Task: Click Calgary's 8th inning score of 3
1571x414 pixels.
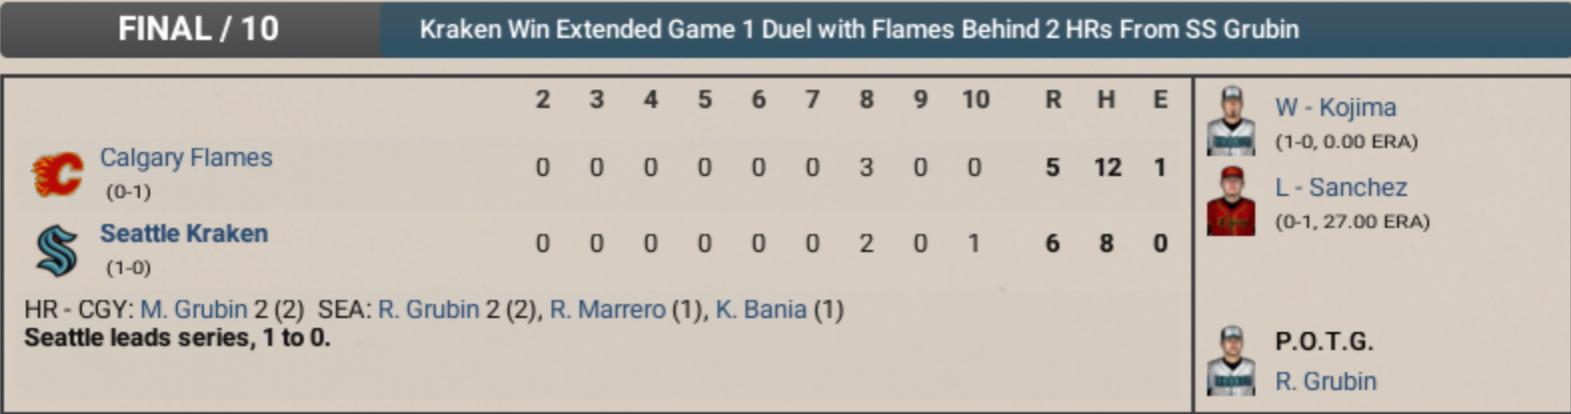Action: pos(866,168)
